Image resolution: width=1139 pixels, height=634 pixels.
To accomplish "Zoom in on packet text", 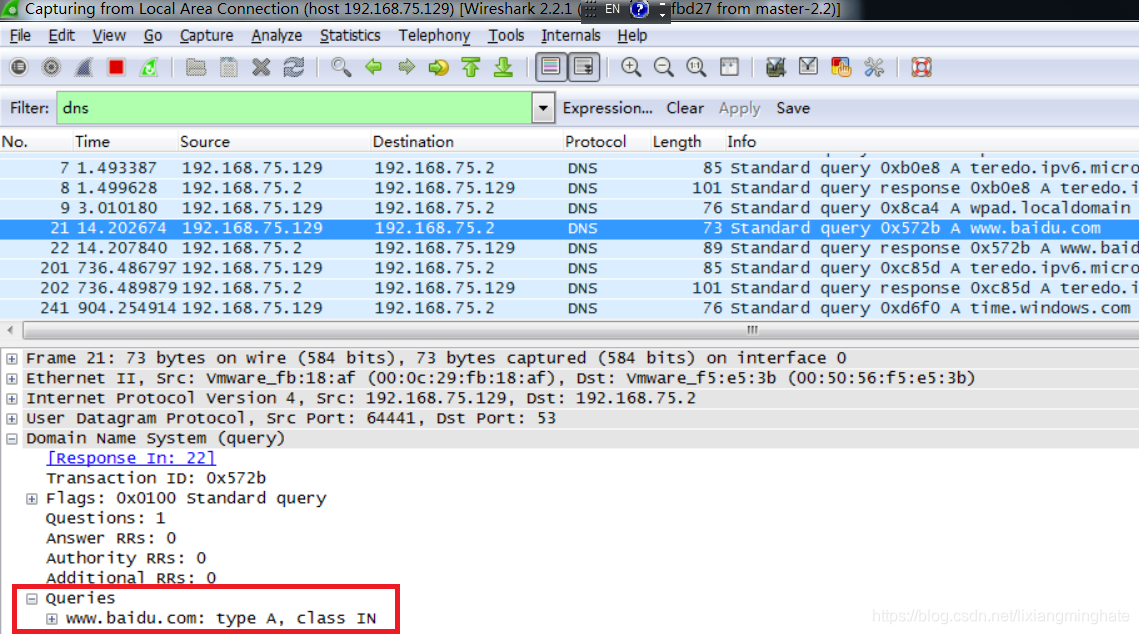I will (631, 68).
